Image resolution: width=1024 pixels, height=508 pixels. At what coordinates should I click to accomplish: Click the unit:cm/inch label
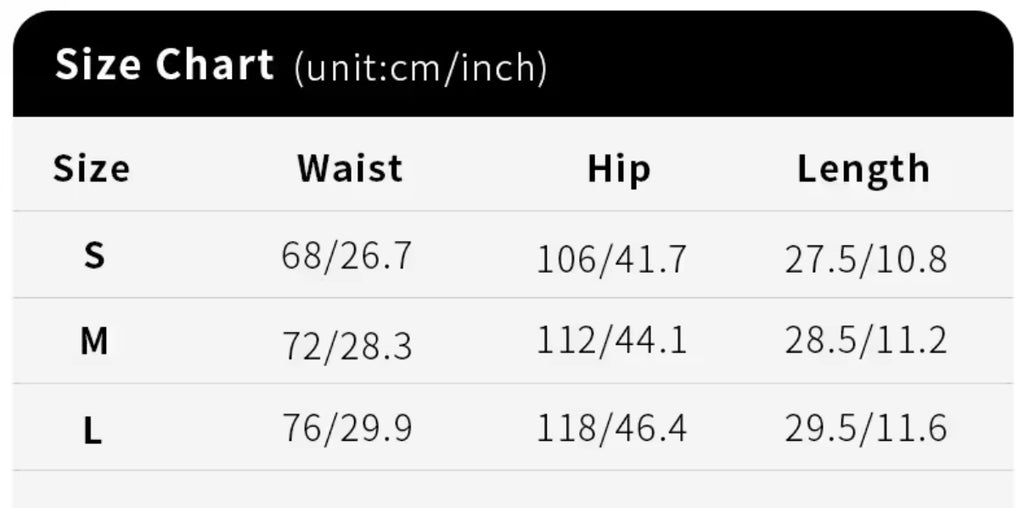pos(421,68)
